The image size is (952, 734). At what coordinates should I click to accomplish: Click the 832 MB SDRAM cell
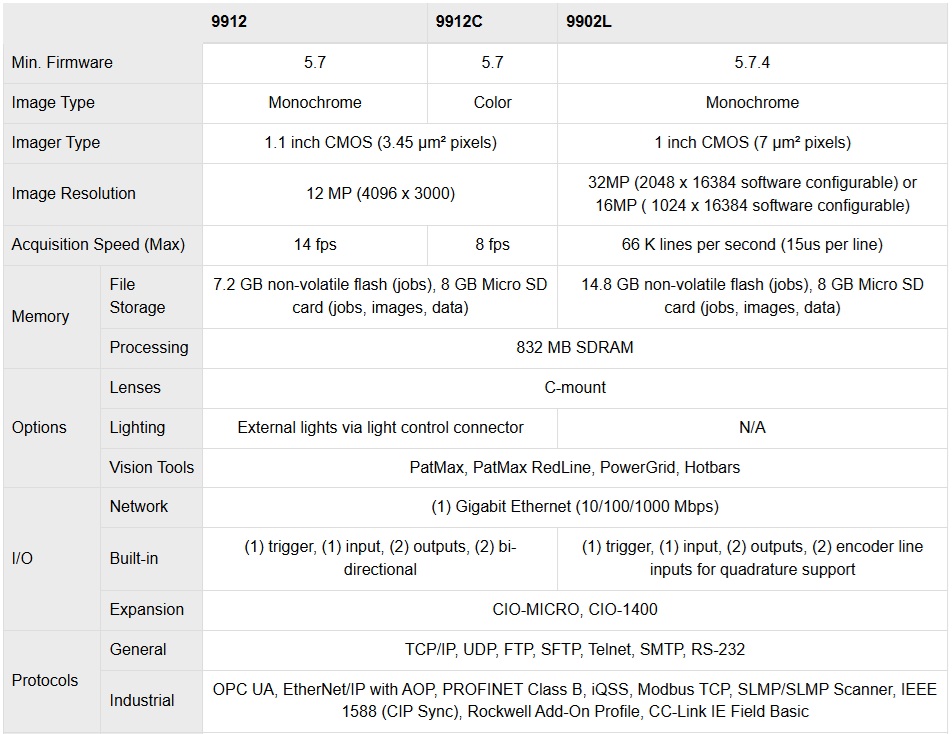pyautogui.click(x=575, y=347)
